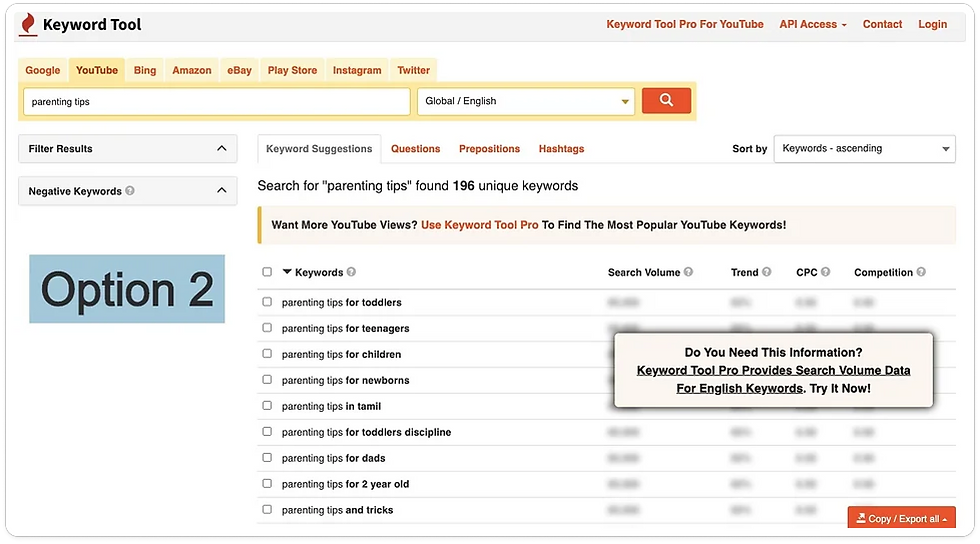The width and height of the screenshot is (980, 544).
Task: Select the YouTube search tab
Action: (97, 70)
